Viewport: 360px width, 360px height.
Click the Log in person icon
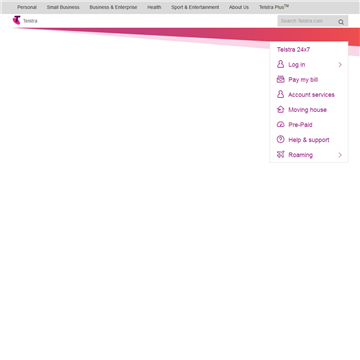click(280, 64)
